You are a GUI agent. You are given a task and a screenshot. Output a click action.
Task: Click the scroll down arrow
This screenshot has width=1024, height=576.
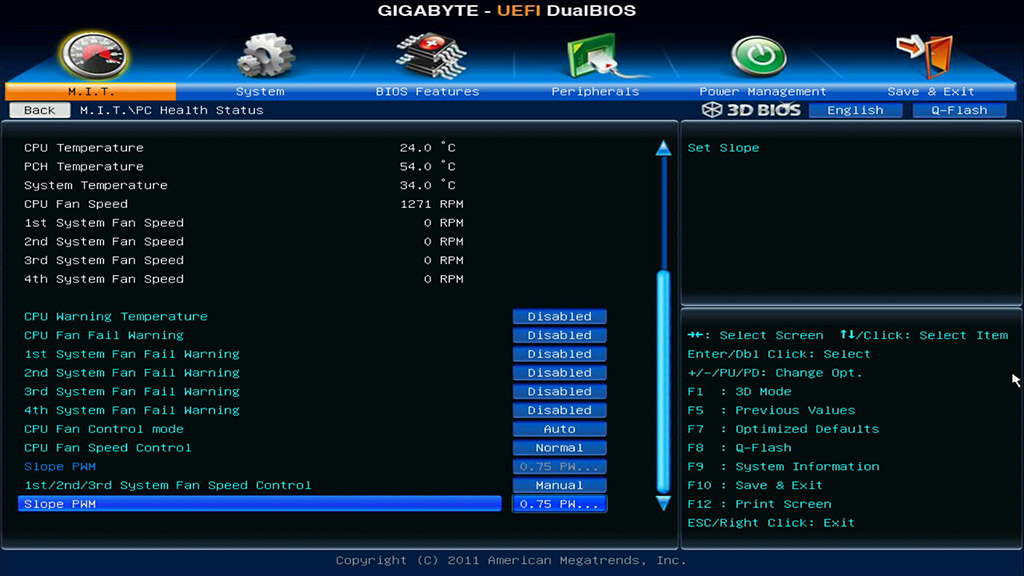click(x=664, y=503)
